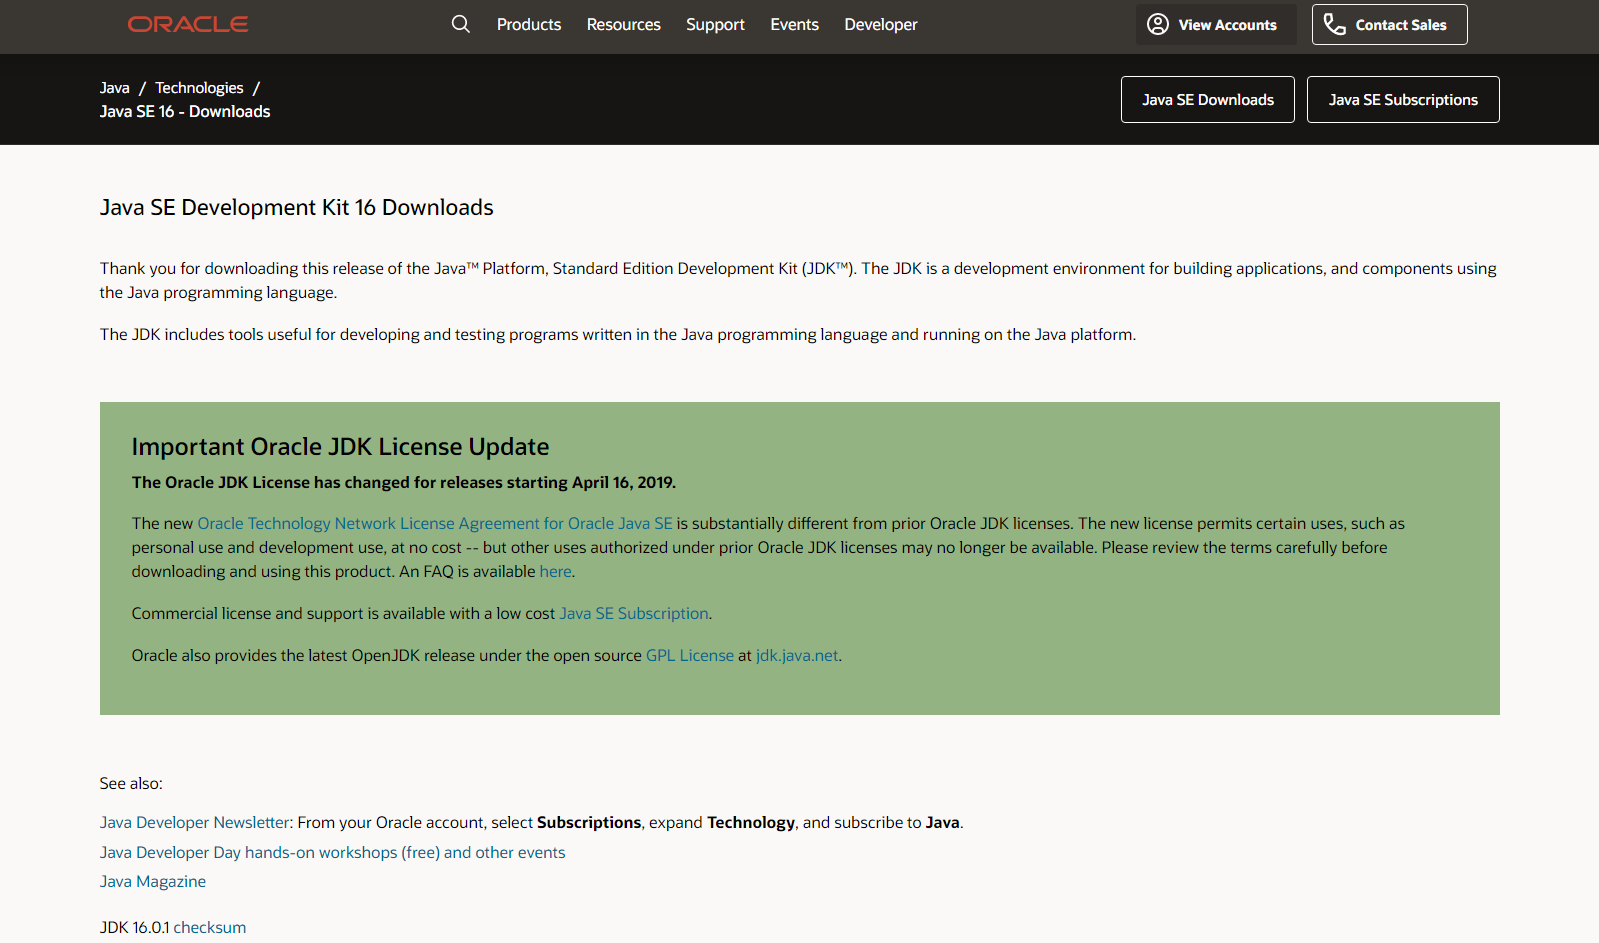Open the Resources menu

(624, 24)
